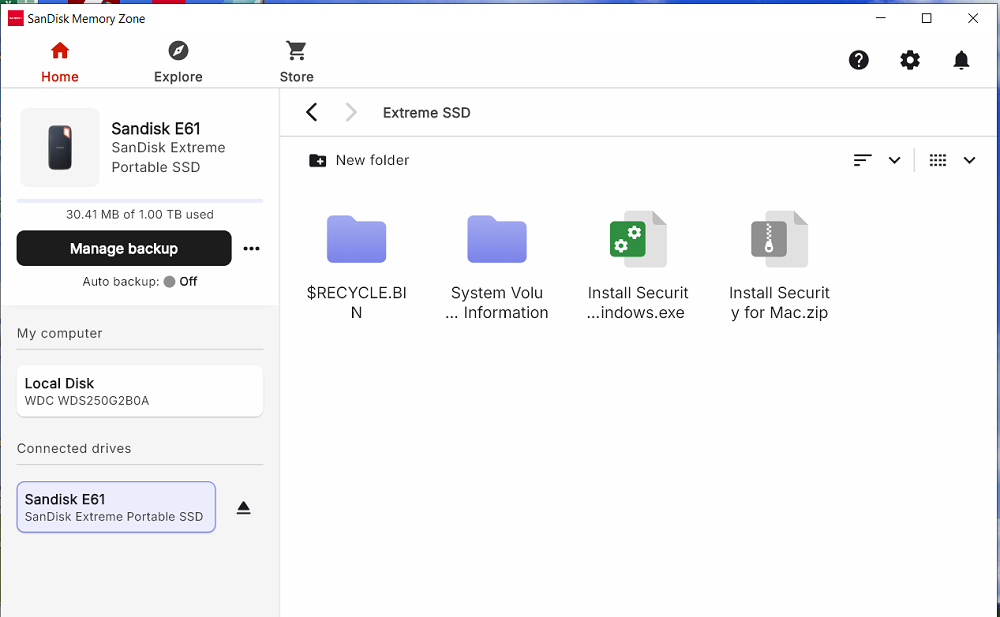This screenshot has width=1000, height=617.
Task: Toggle the Auto backup Off indicator
Action: [180, 281]
